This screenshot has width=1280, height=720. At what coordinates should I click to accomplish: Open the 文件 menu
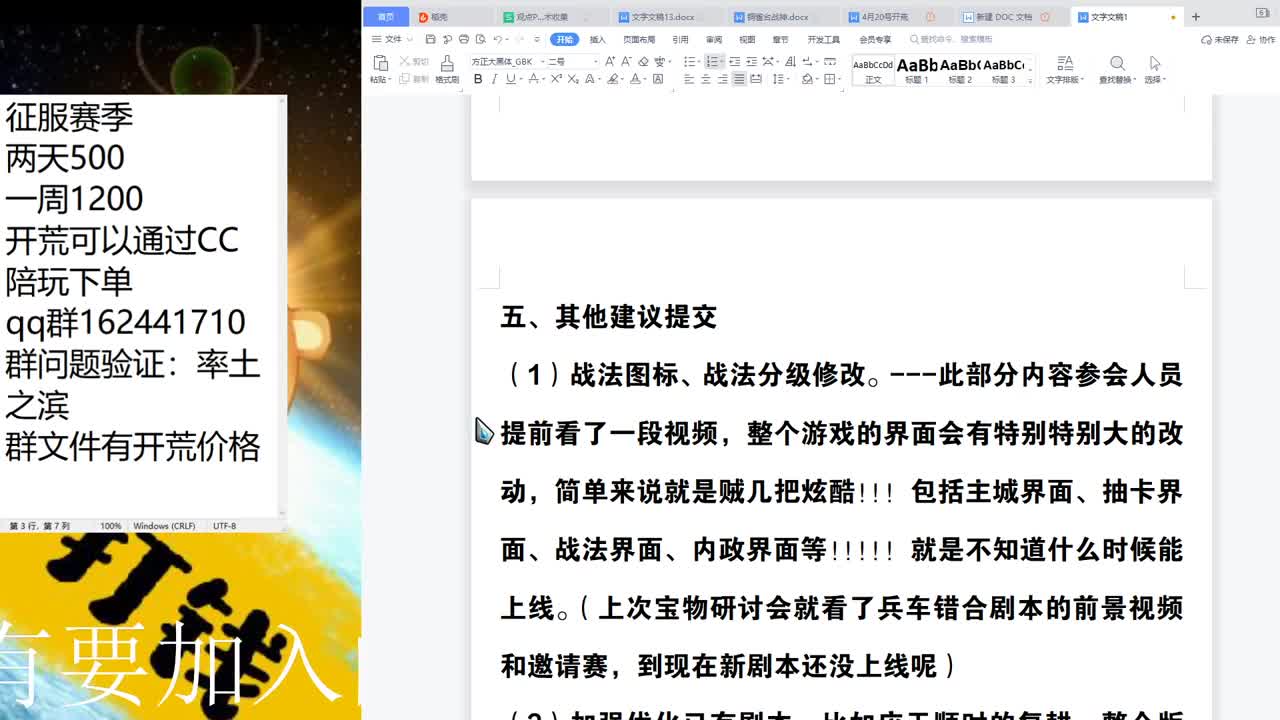[391, 39]
